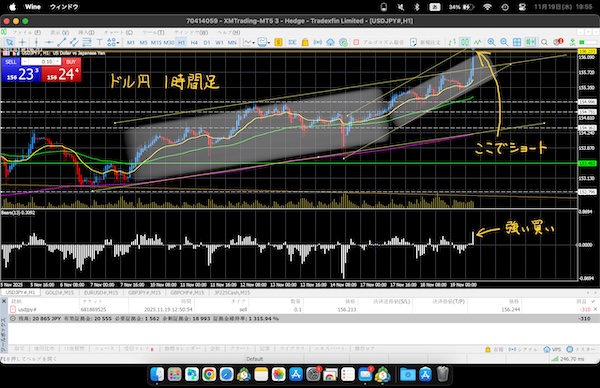Click the yellow dollar symbols icon
The image size is (600, 388).
[x=278, y=42]
